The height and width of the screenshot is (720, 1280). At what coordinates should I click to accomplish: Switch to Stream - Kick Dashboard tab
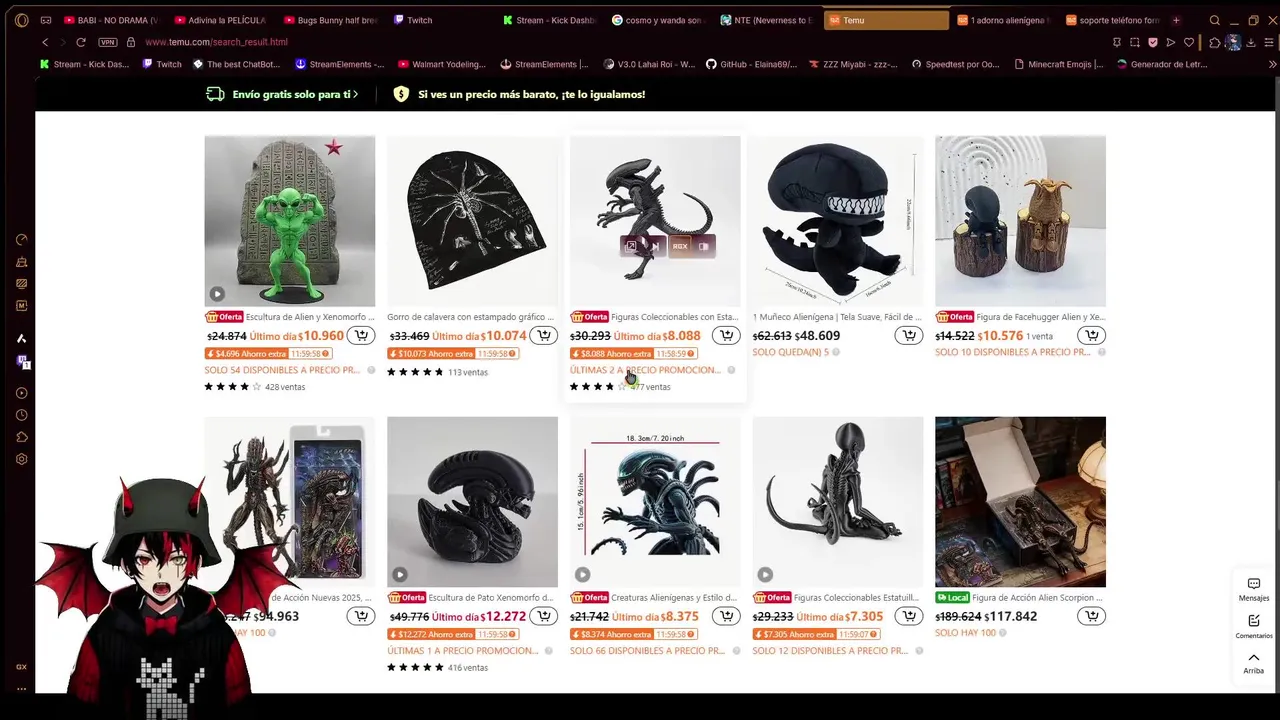550,20
